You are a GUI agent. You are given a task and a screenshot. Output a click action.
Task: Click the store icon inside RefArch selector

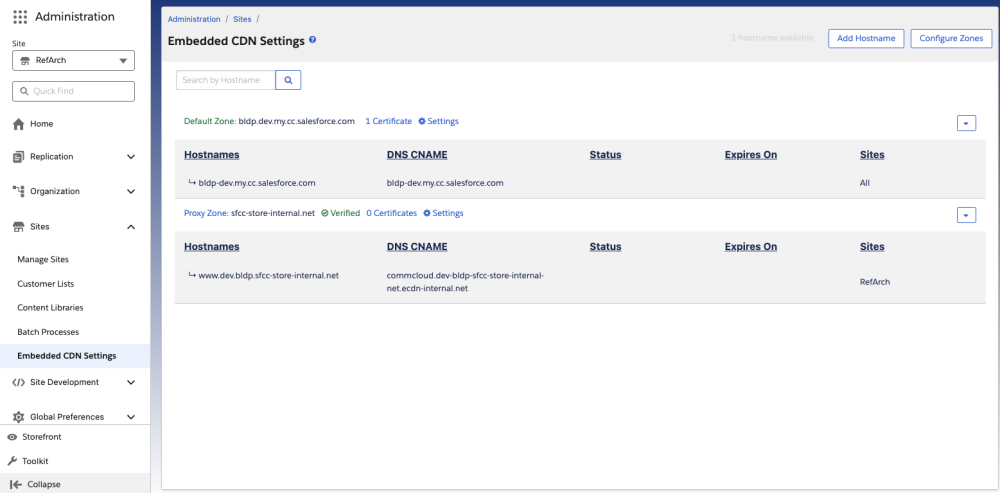pos(26,61)
